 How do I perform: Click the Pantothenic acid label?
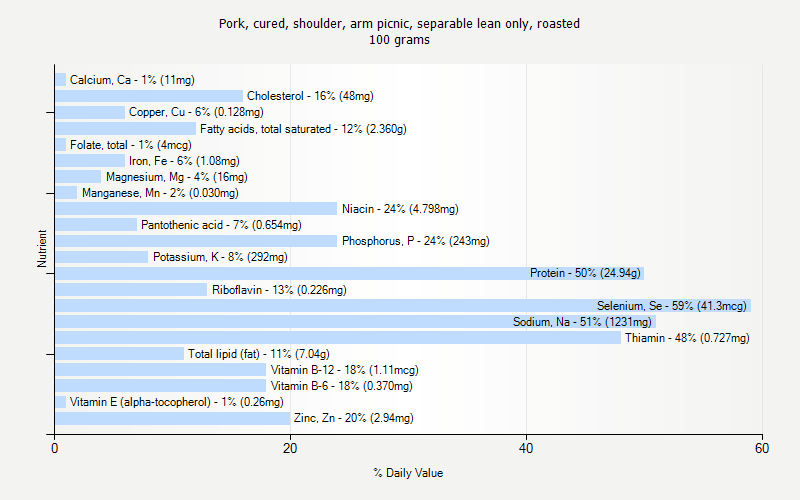(221, 225)
